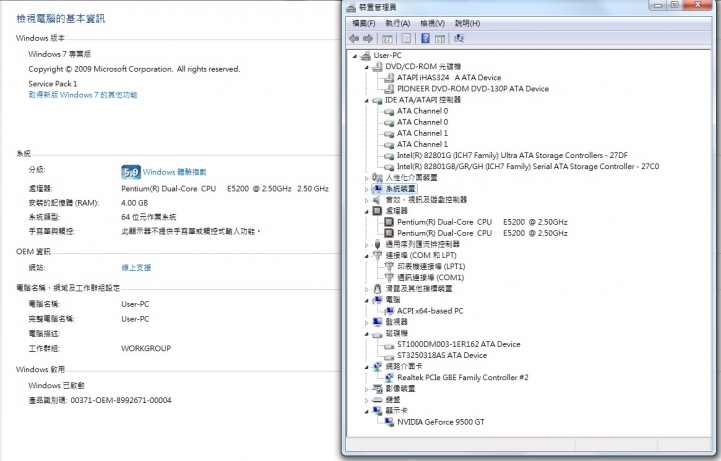Image resolution: width=721 pixels, height=461 pixels.
Task: Click the blue Help question mark icon
Action: (x=425, y=38)
